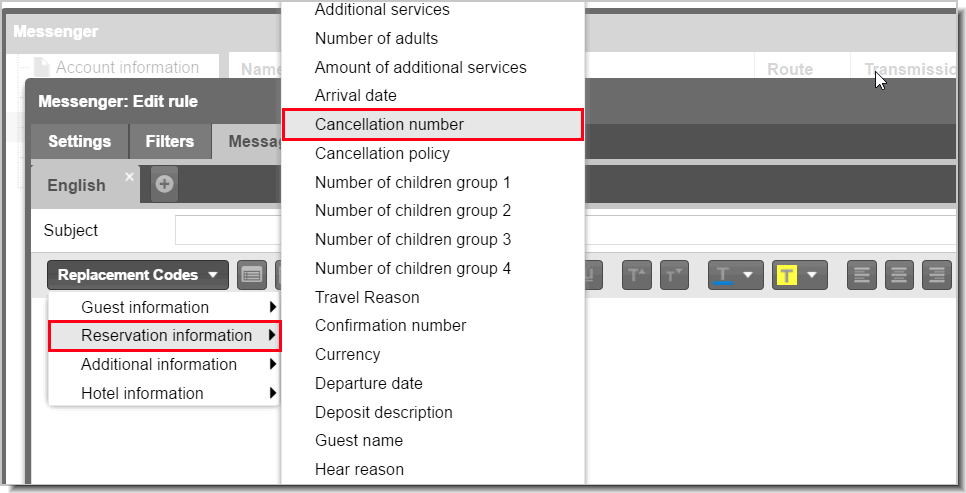966x493 pixels.
Task: Open the Replacement Codes dropdown
Action: pos(137,275)
